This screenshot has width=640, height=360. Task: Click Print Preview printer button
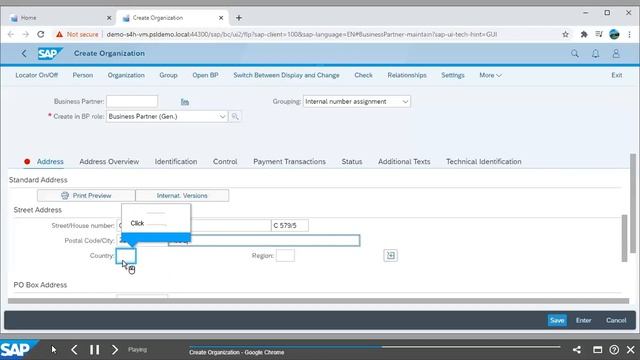click(x=86, y=196)
